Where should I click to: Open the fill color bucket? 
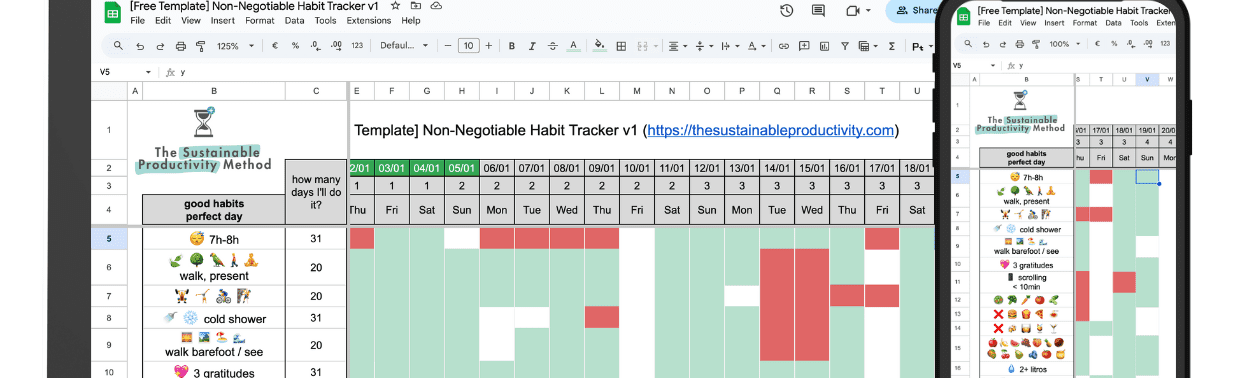point(600,46)
